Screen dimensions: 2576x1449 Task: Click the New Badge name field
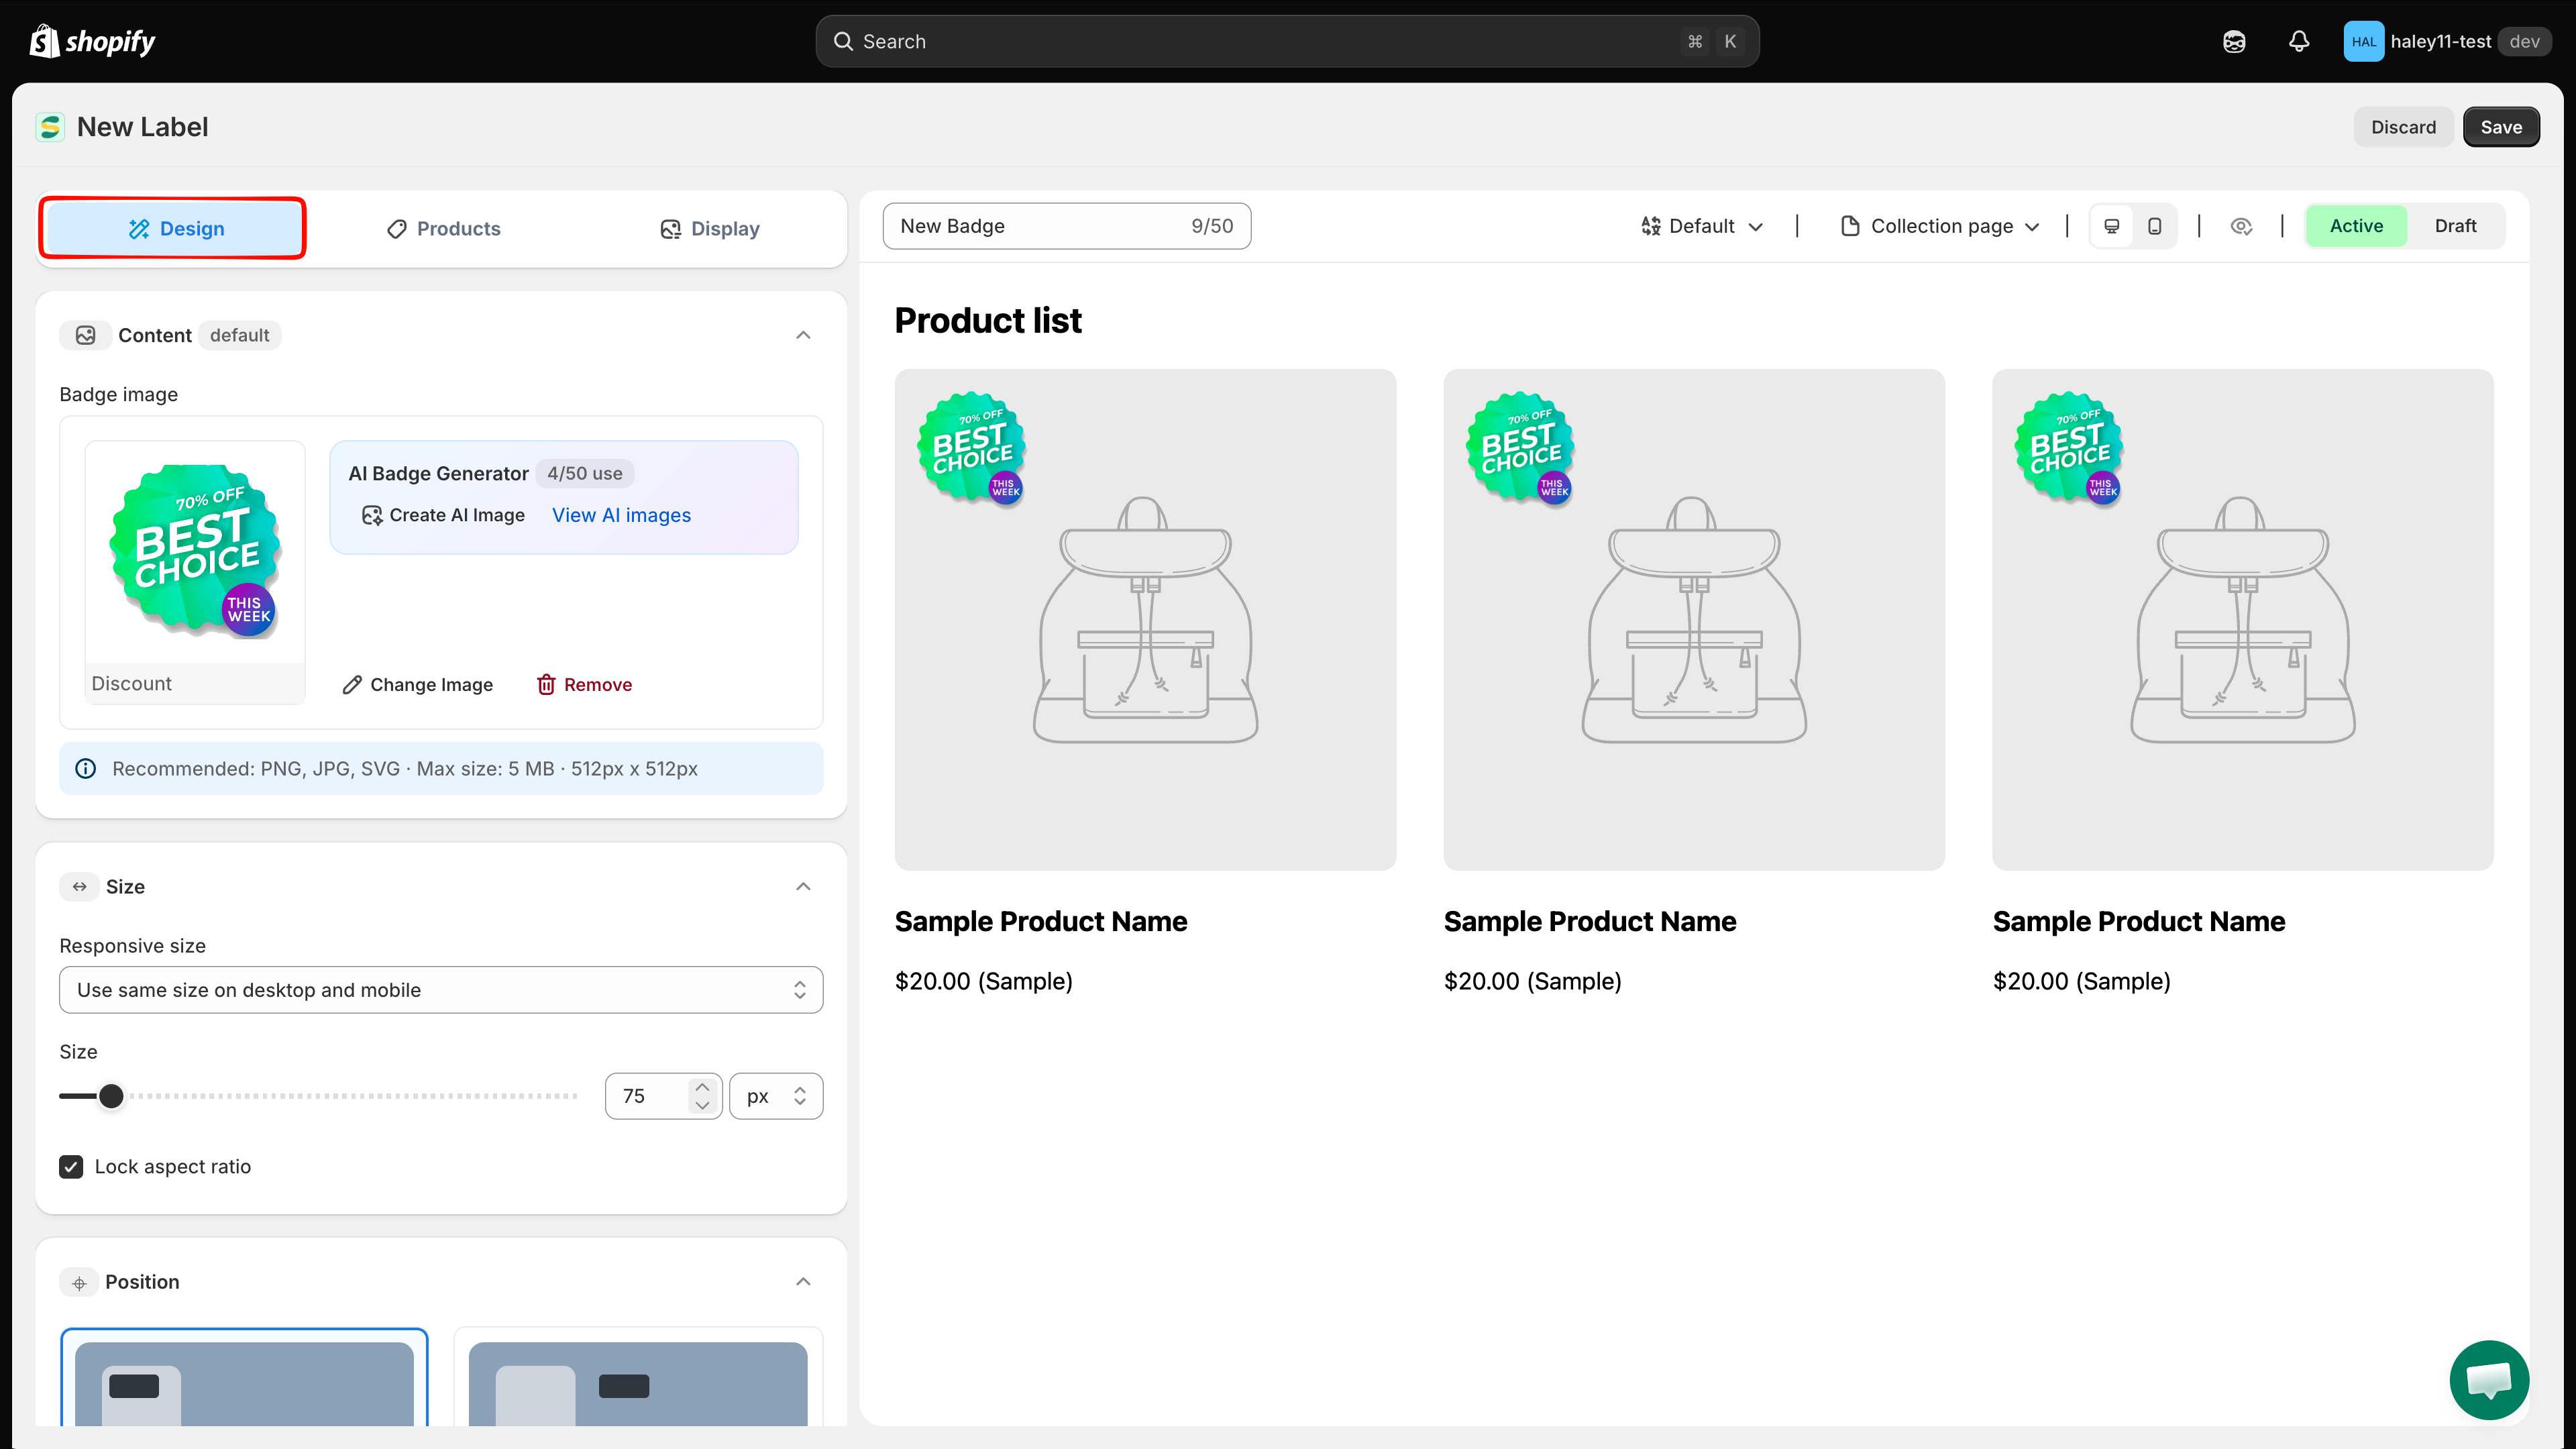click(1066, 226)
